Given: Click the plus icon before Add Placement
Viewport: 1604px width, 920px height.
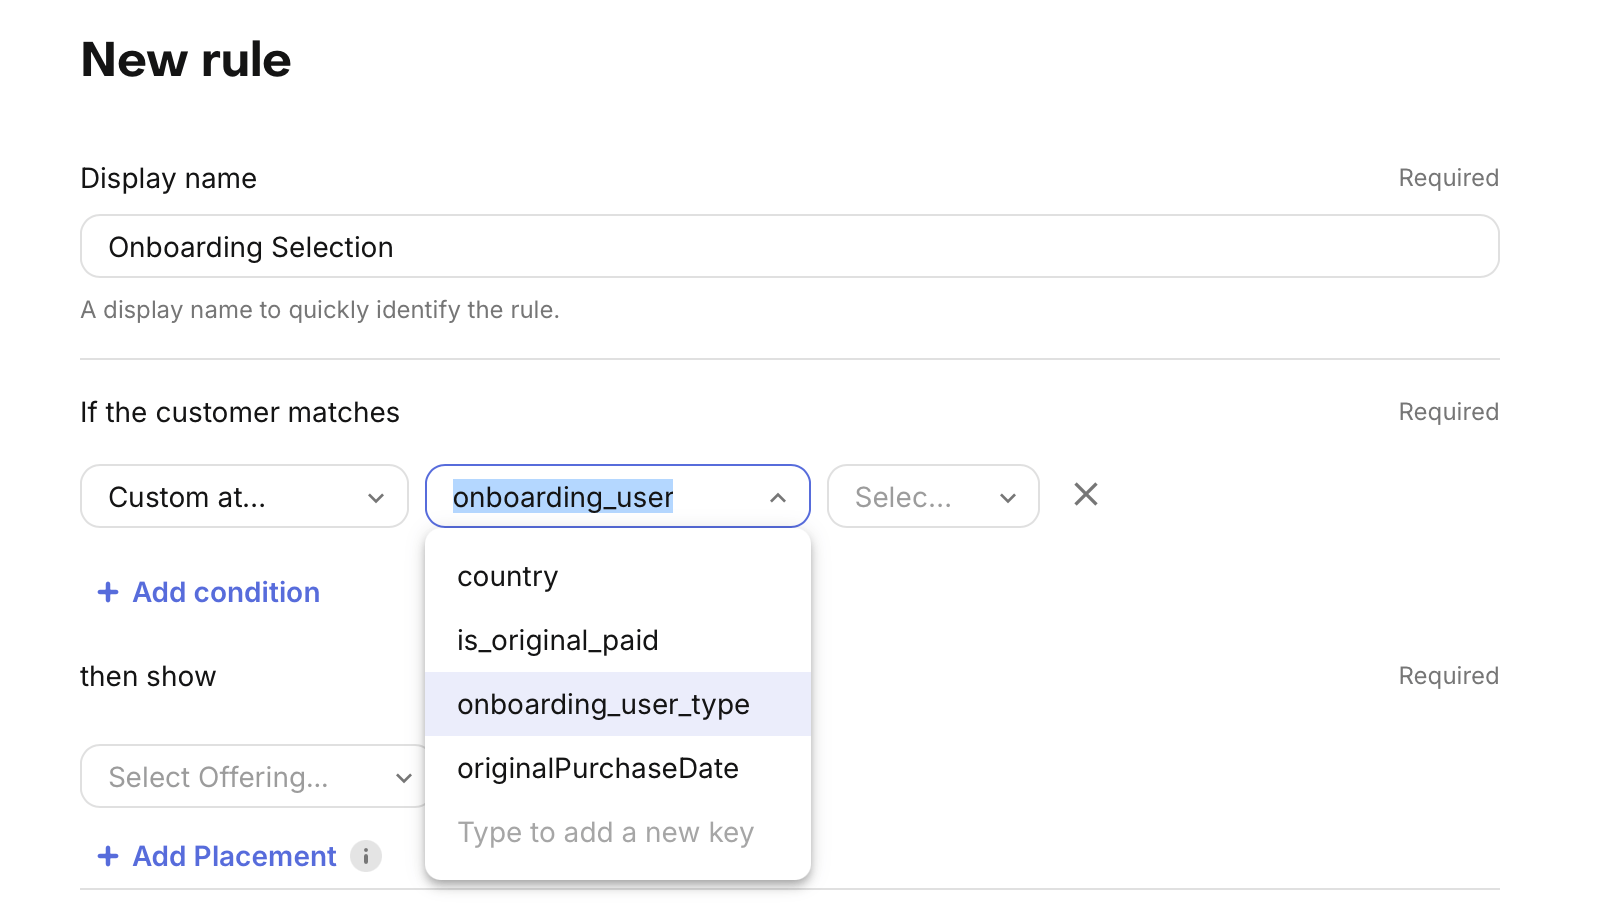Looking at the screenshot, I should coord(108,856).
